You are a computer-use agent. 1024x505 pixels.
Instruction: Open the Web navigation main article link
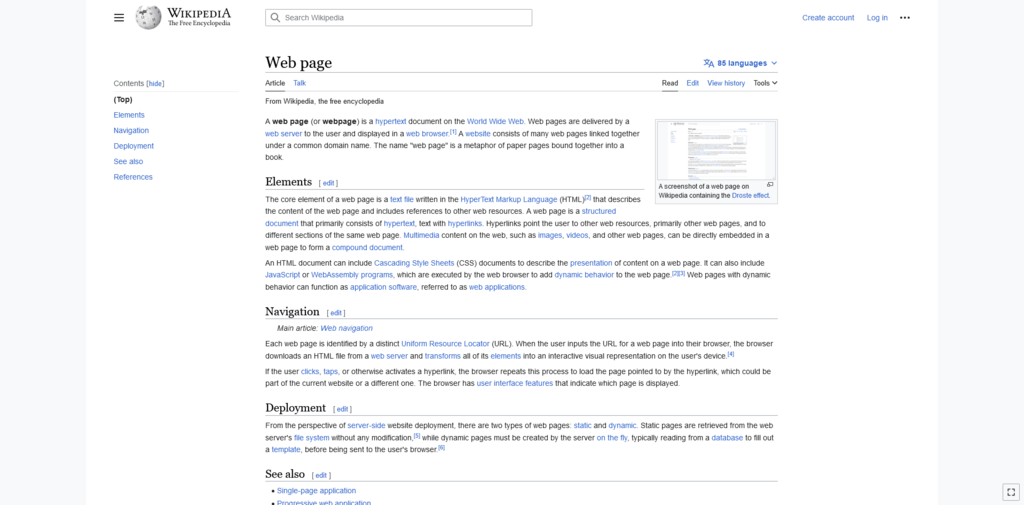(x=346, y=328)
